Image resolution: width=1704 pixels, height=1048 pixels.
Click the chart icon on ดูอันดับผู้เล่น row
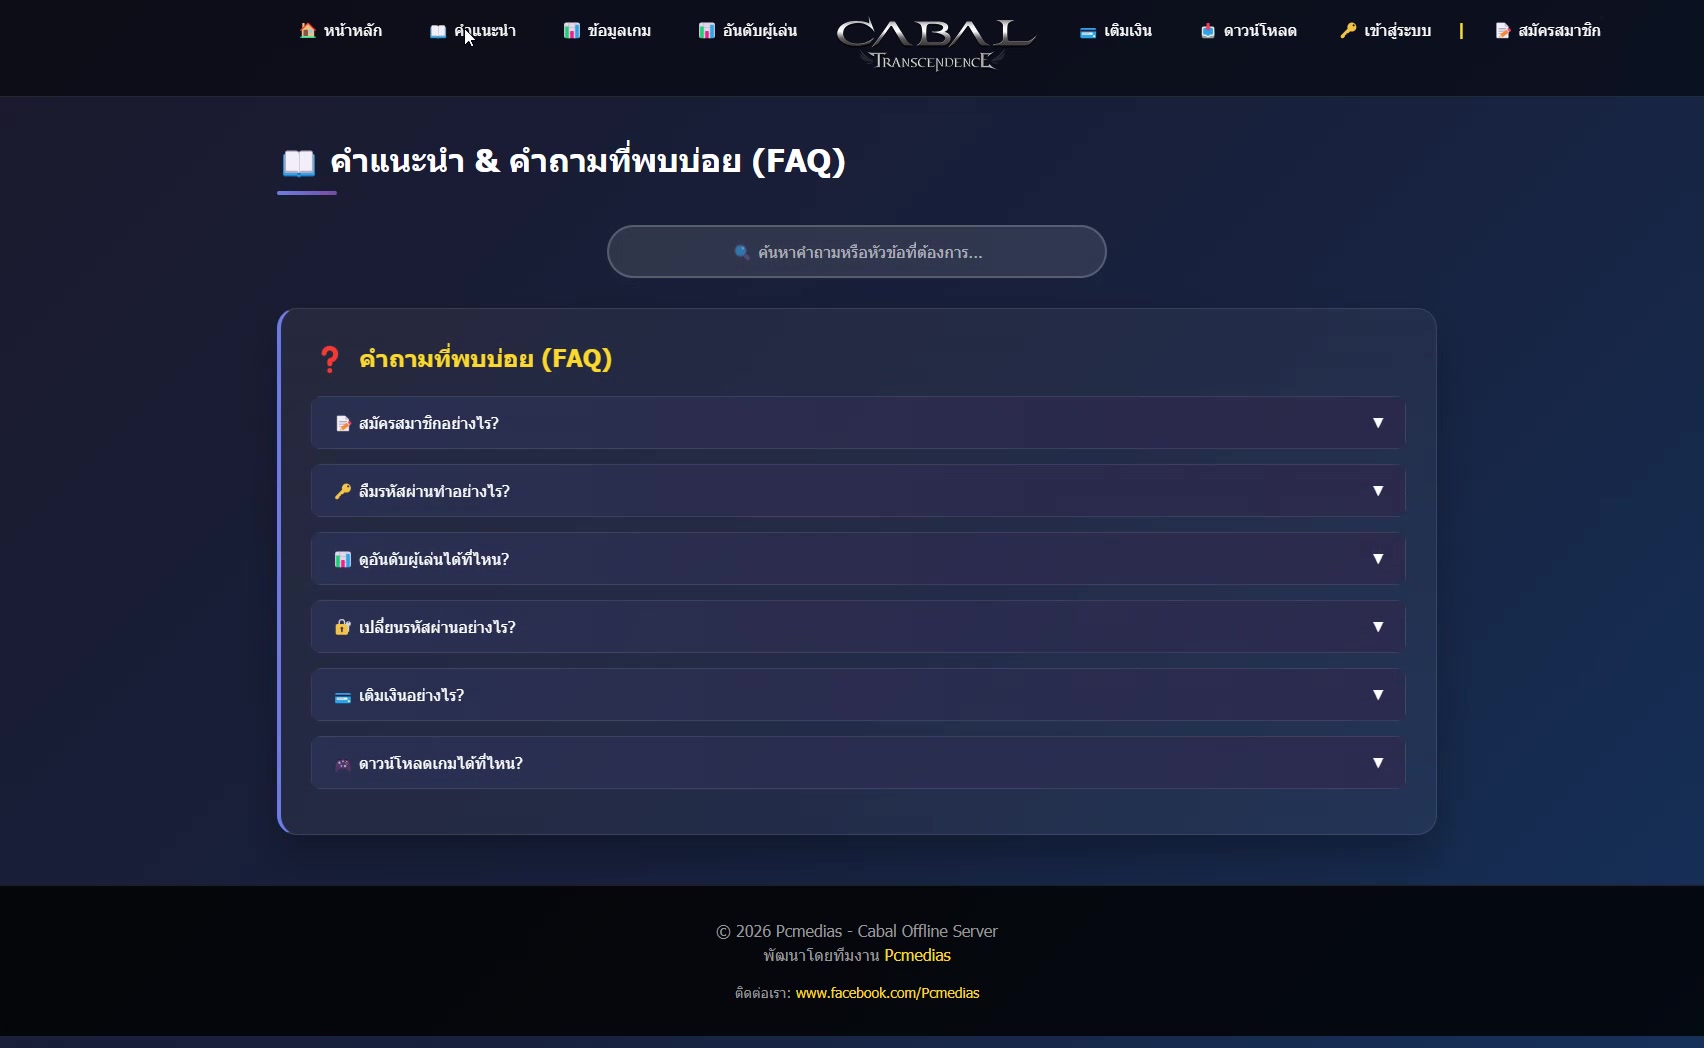tap(343, 560)
